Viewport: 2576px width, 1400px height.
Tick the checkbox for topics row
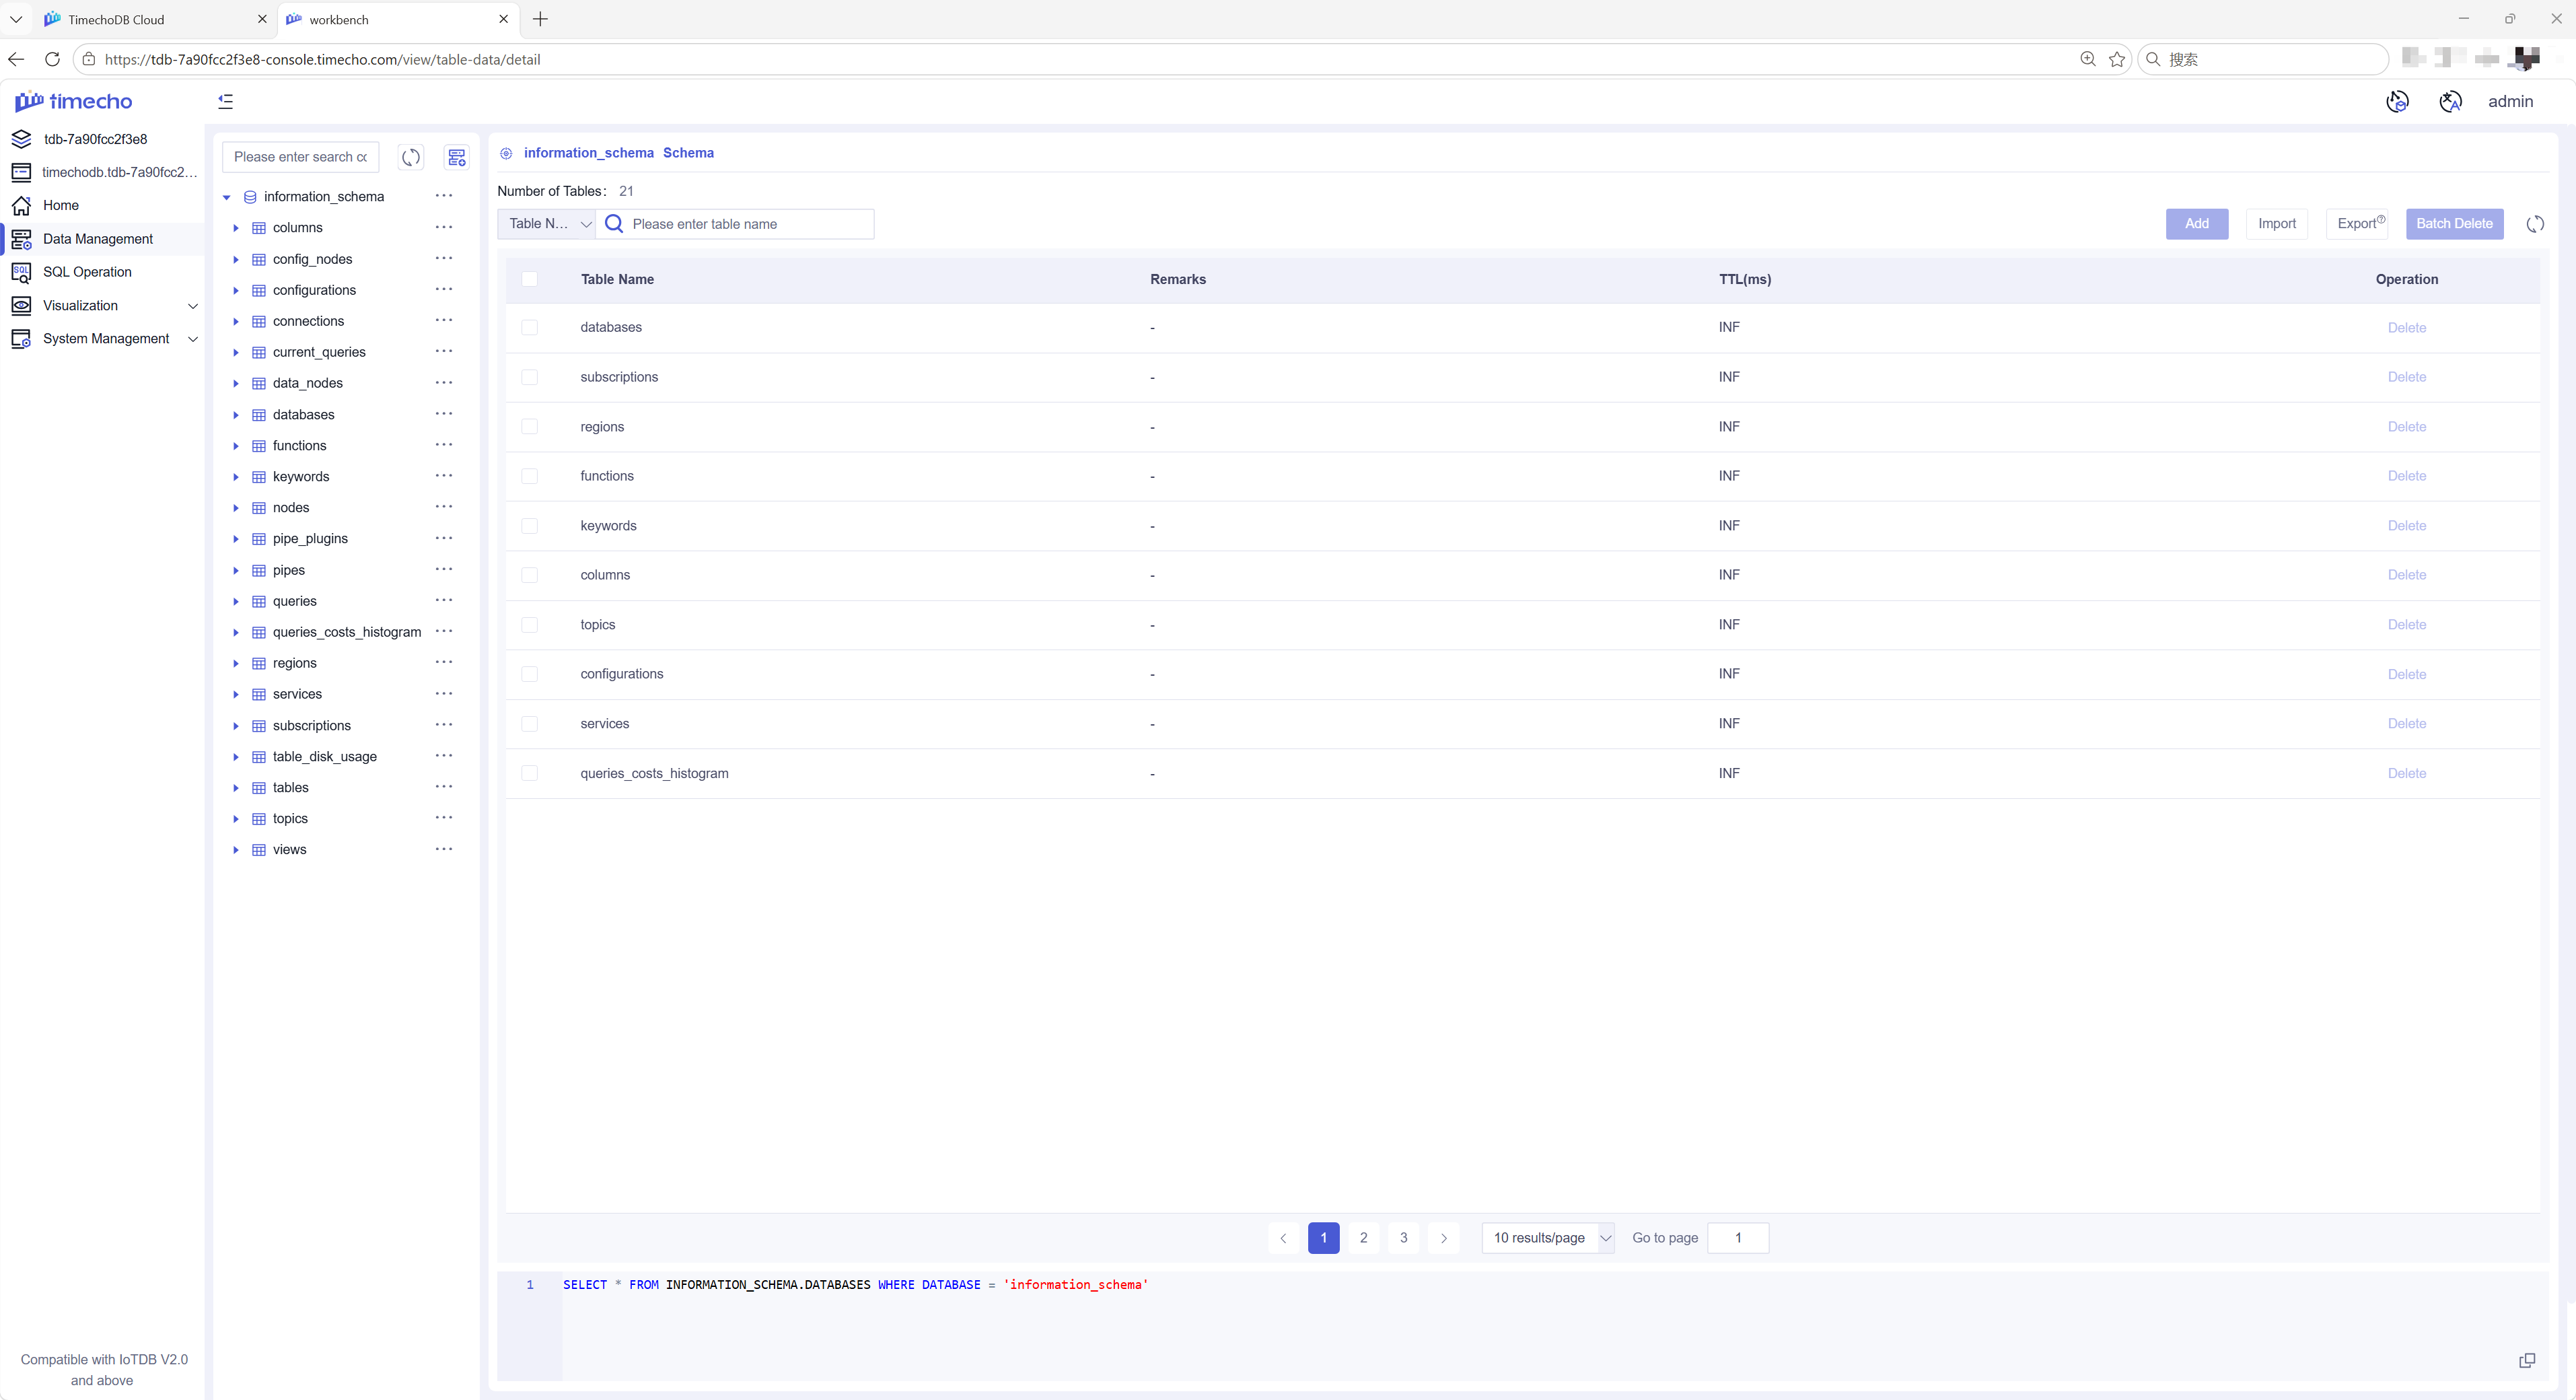point(530,625)
